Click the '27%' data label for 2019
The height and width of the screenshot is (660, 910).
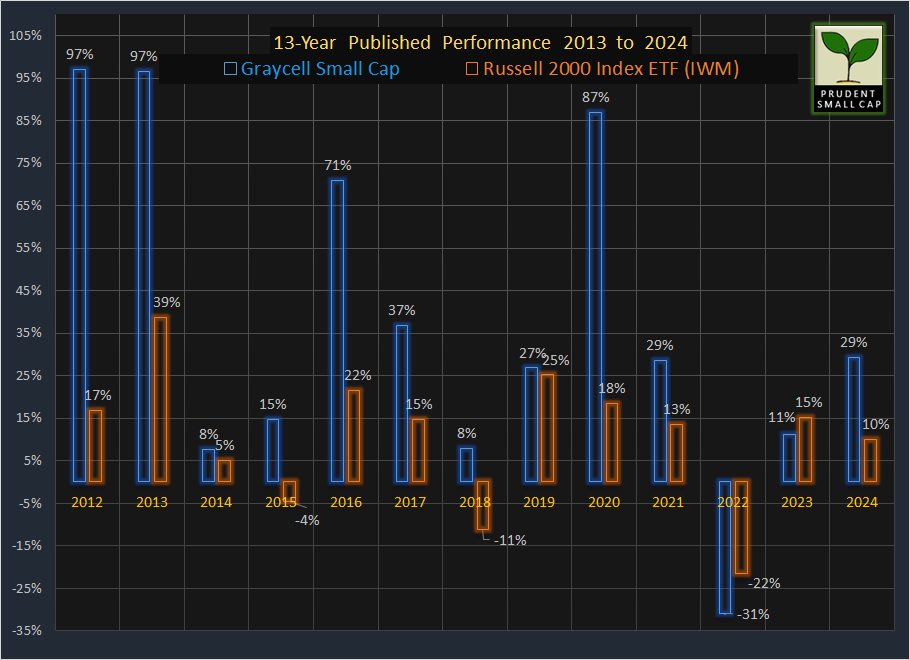coord(532,354)
